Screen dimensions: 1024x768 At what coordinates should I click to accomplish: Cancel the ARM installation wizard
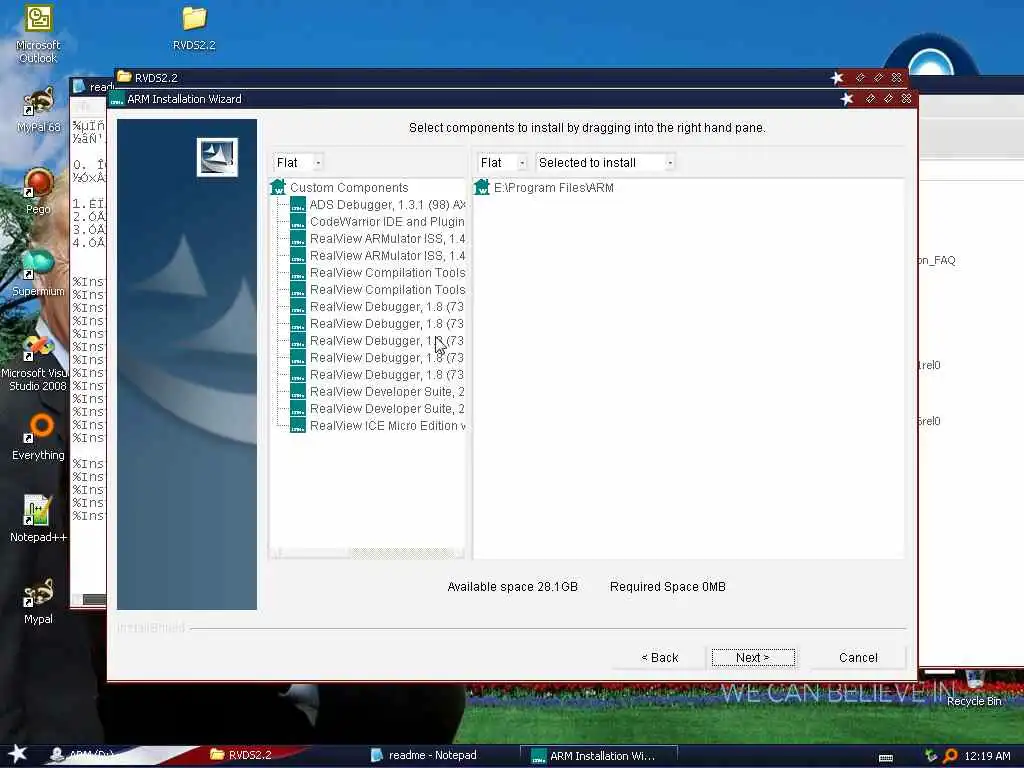[858, 658]
